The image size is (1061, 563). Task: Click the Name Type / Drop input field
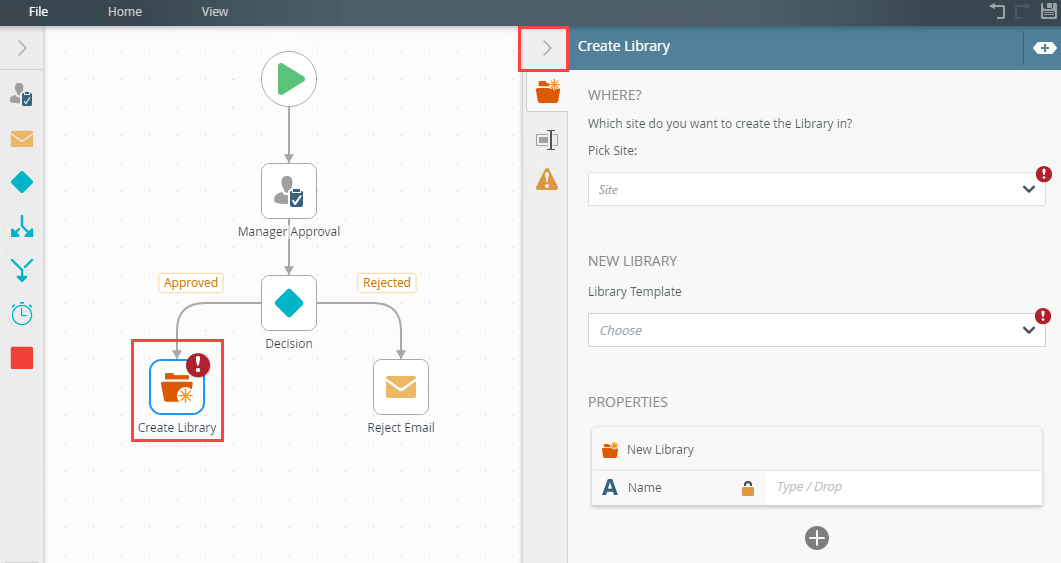tap(903, 487)
